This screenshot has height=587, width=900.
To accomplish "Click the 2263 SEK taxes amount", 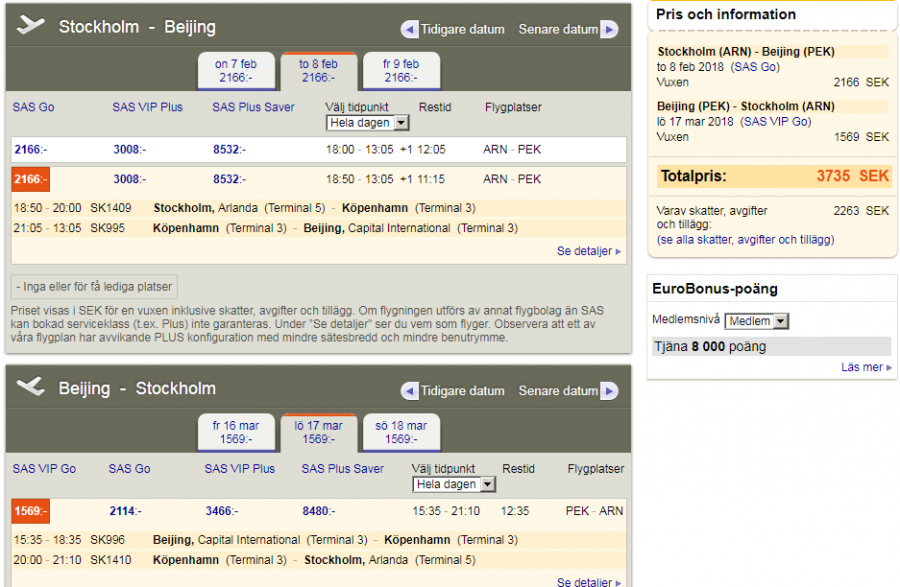I will click(861, 211).
